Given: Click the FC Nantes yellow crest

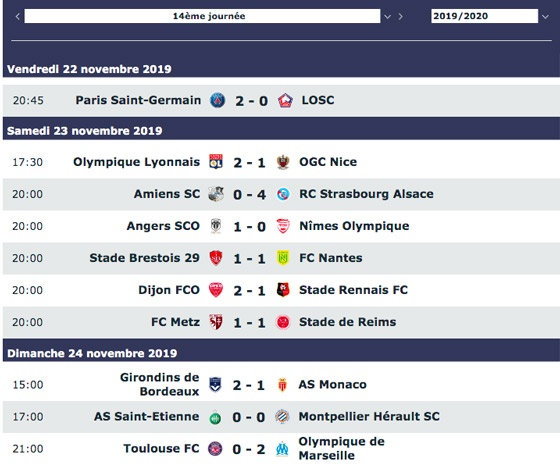Looking at the screenshot, I should click(283, 258).
